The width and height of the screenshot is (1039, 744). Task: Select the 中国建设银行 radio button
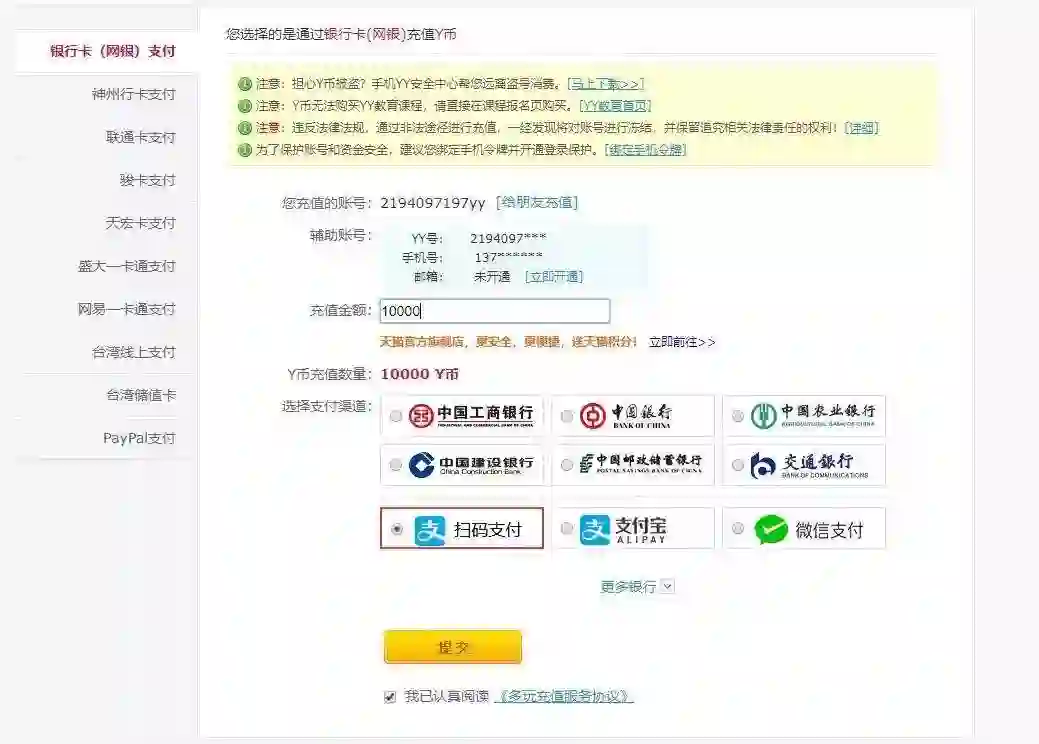396,465
